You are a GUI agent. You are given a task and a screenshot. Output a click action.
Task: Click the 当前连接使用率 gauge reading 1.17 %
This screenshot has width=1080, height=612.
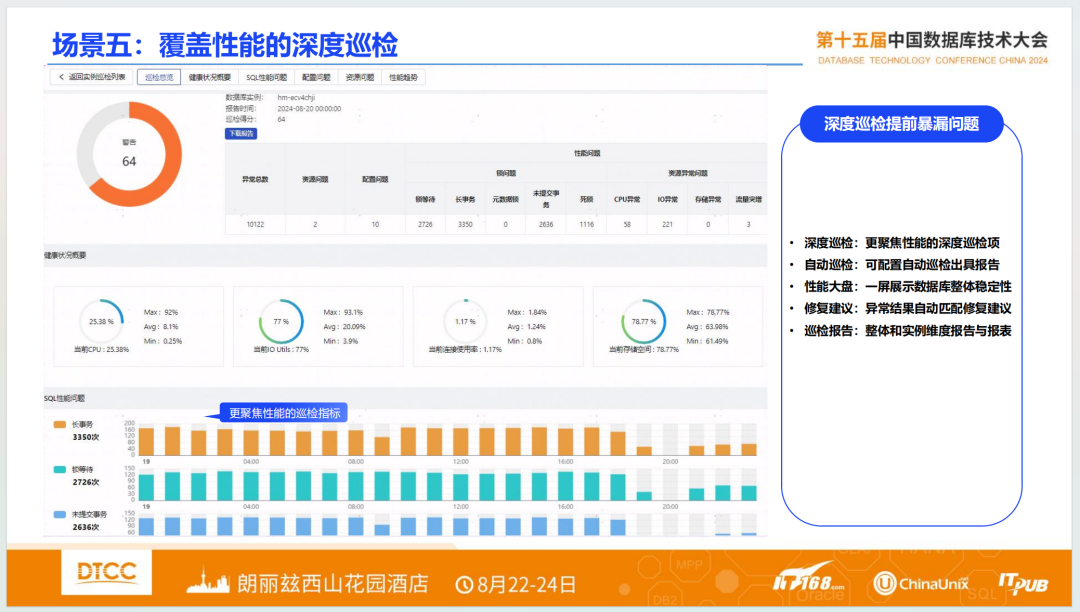pyautogui.click(x=465, y=321)
